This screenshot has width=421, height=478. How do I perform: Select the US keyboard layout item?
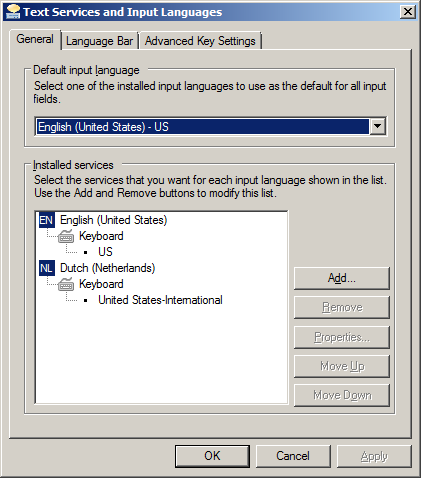coord(105,252)
